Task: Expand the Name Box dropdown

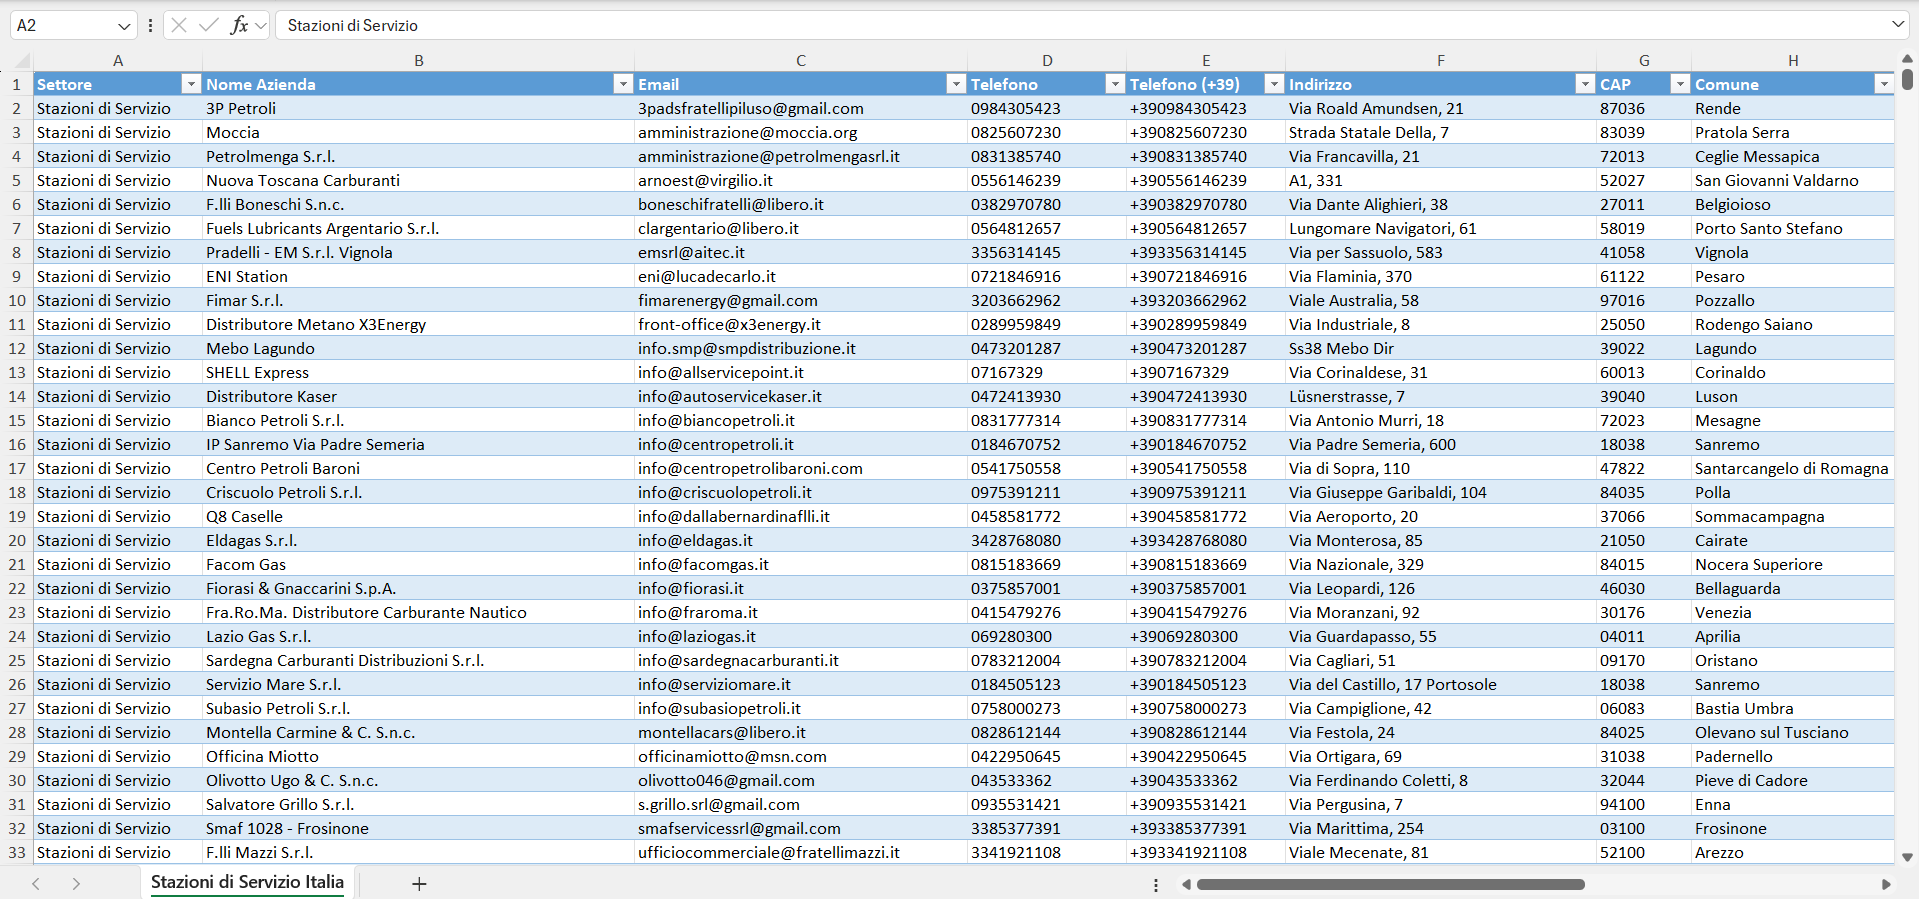Action: pos(124,25)
